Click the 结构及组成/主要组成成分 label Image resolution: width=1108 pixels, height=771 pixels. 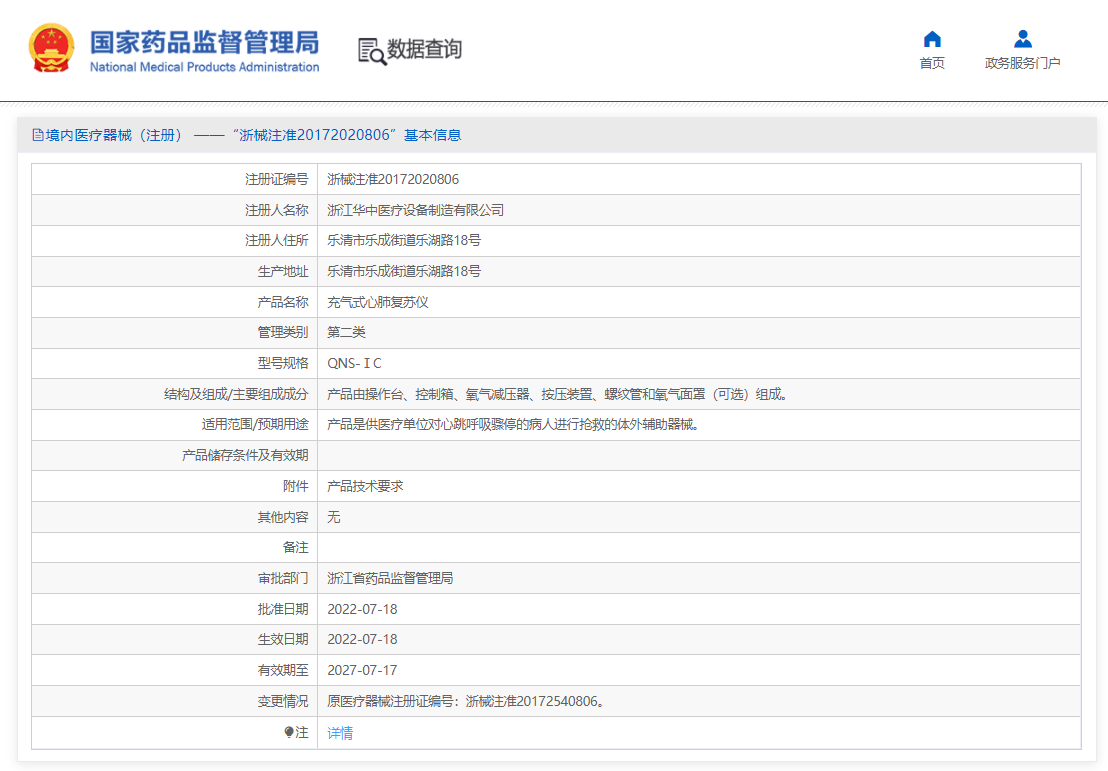pyautogui.click(x=236, y=394)
